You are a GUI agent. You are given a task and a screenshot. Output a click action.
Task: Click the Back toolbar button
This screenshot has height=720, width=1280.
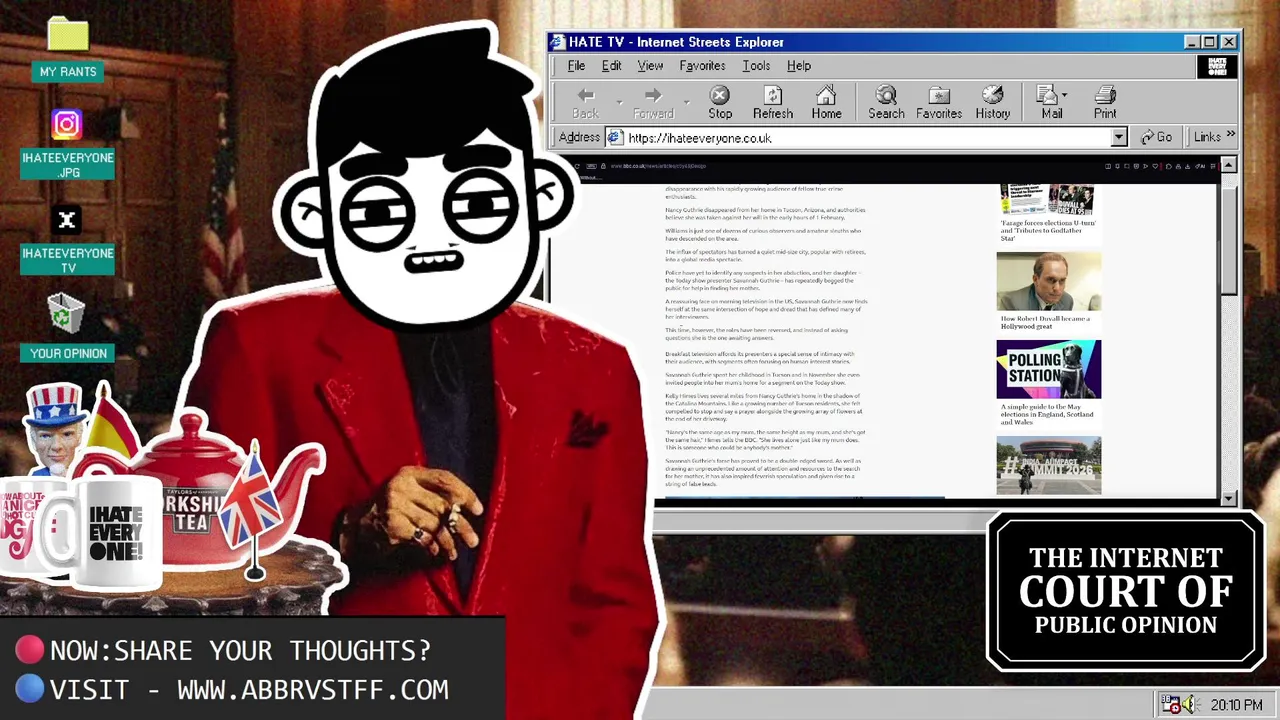point(586,103)
